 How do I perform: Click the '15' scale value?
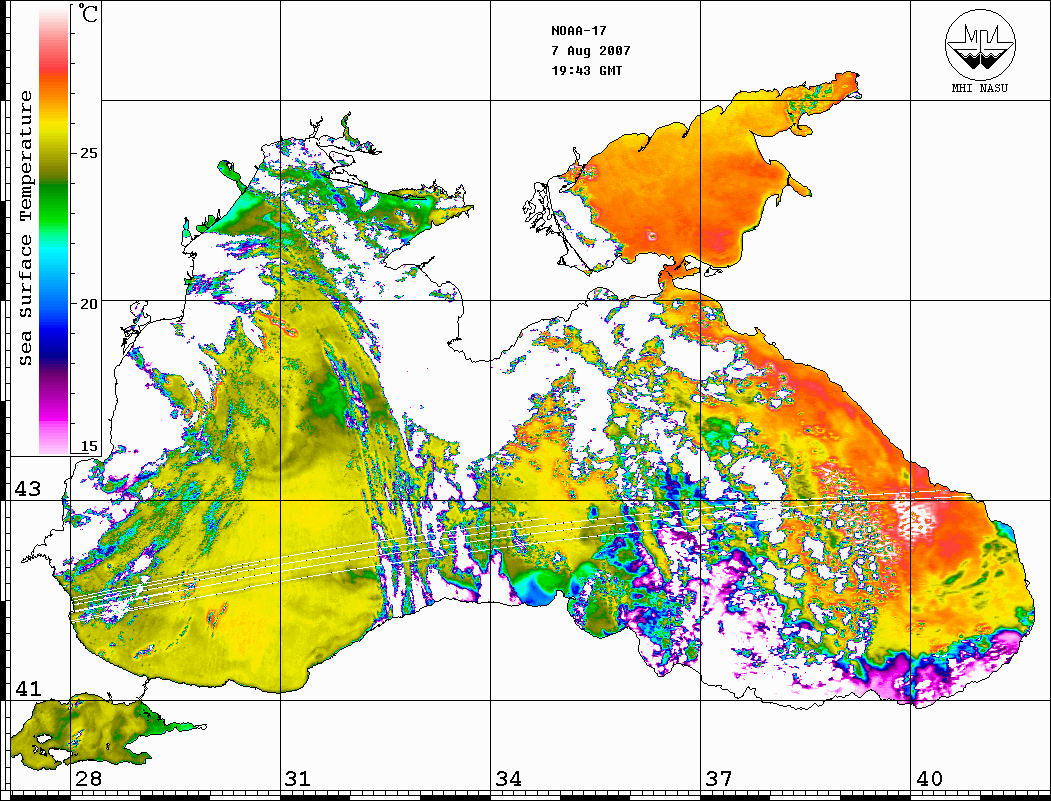coord(88,446)
